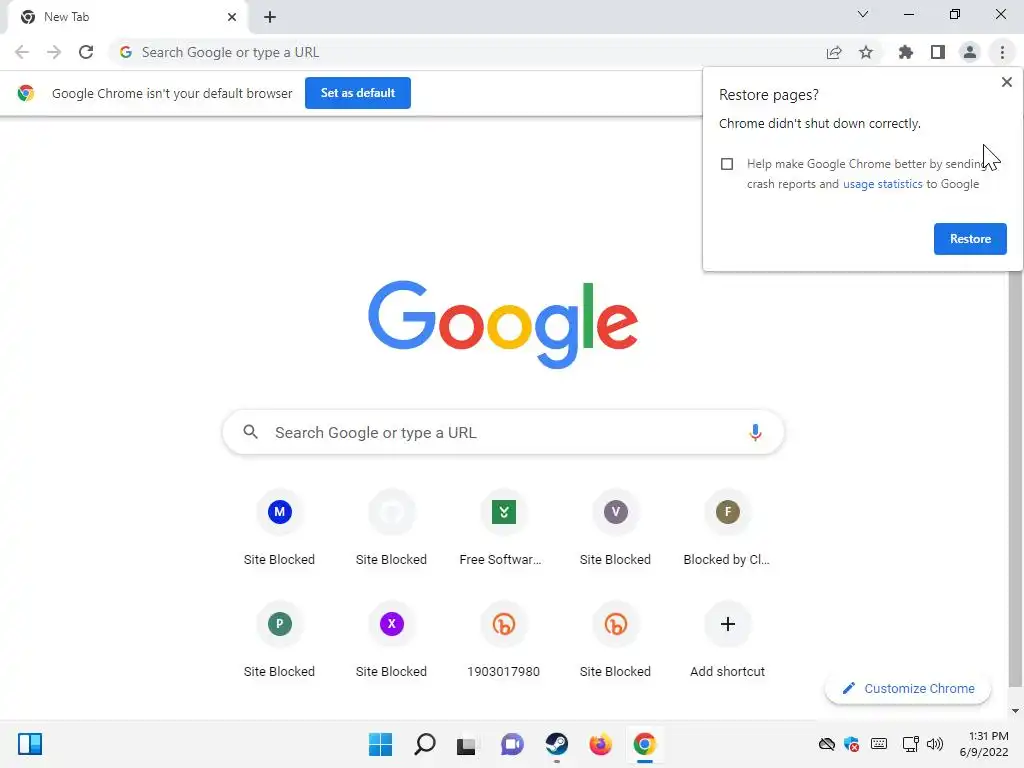Open the V Site Blocked shortcut
The width and height of the screenshot is (1024, 768).
[x=615, y=529]
